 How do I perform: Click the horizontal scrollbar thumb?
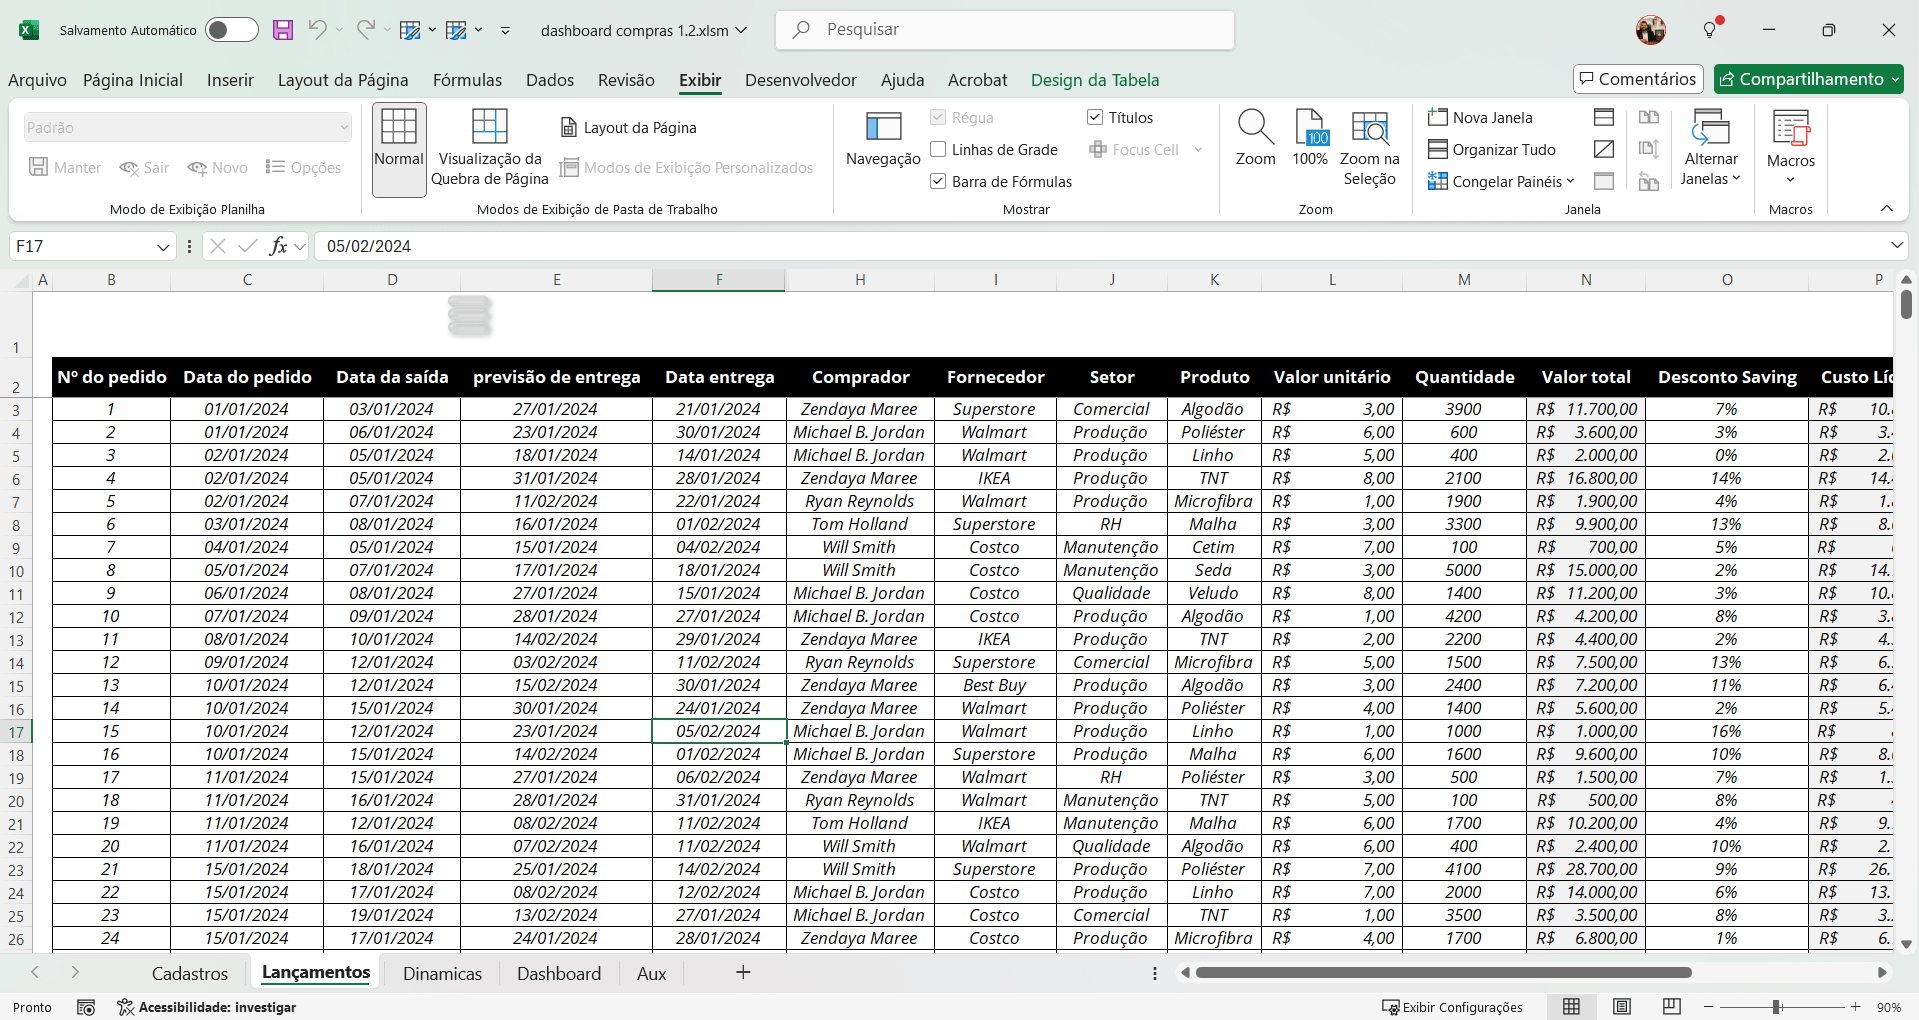point(1443,972)
